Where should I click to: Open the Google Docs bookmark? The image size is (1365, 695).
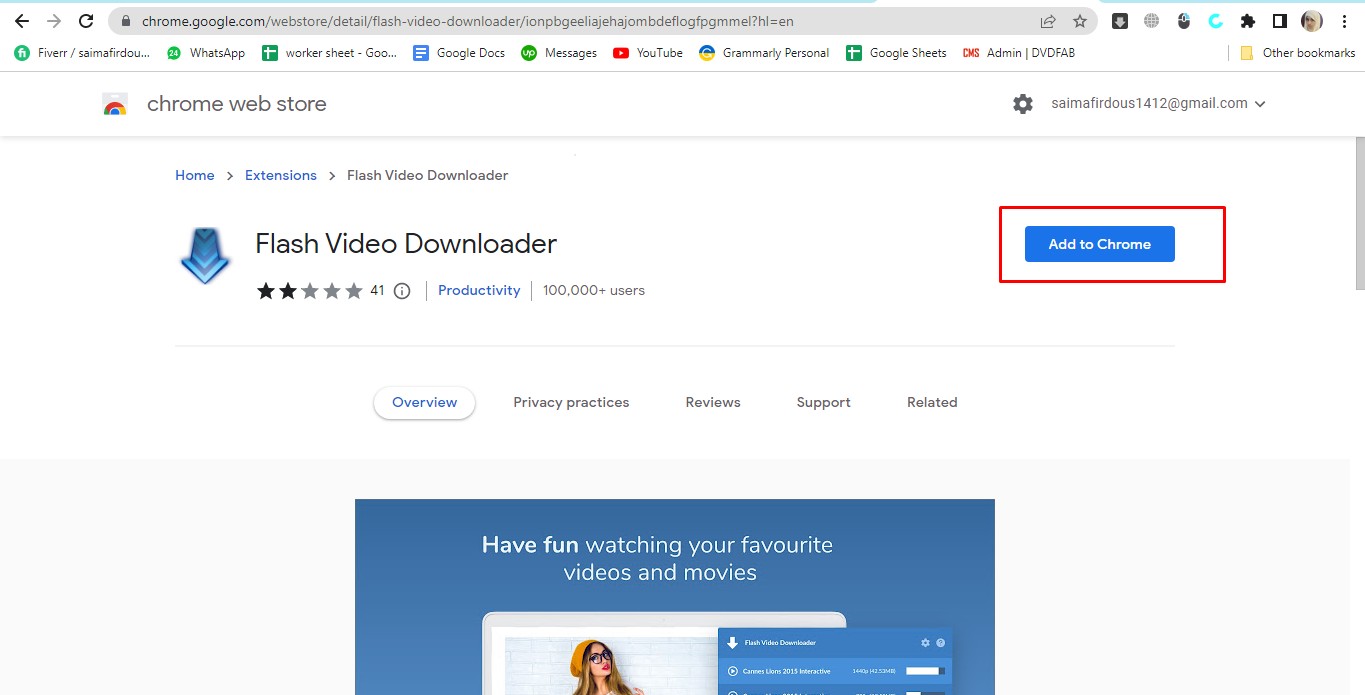459,53
